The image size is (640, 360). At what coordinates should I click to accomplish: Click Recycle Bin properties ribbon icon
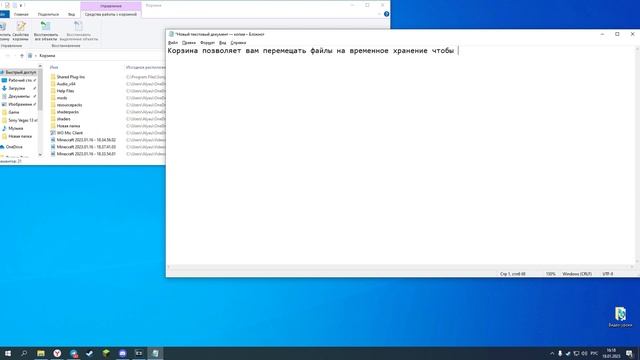point(20,31)
